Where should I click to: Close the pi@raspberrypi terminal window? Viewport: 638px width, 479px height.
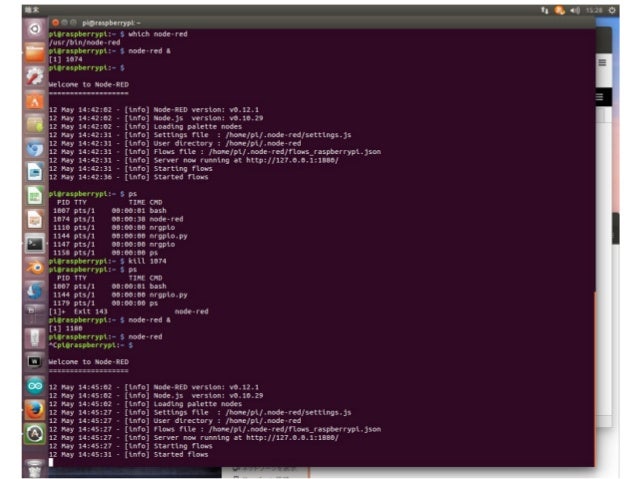(56, 23)
